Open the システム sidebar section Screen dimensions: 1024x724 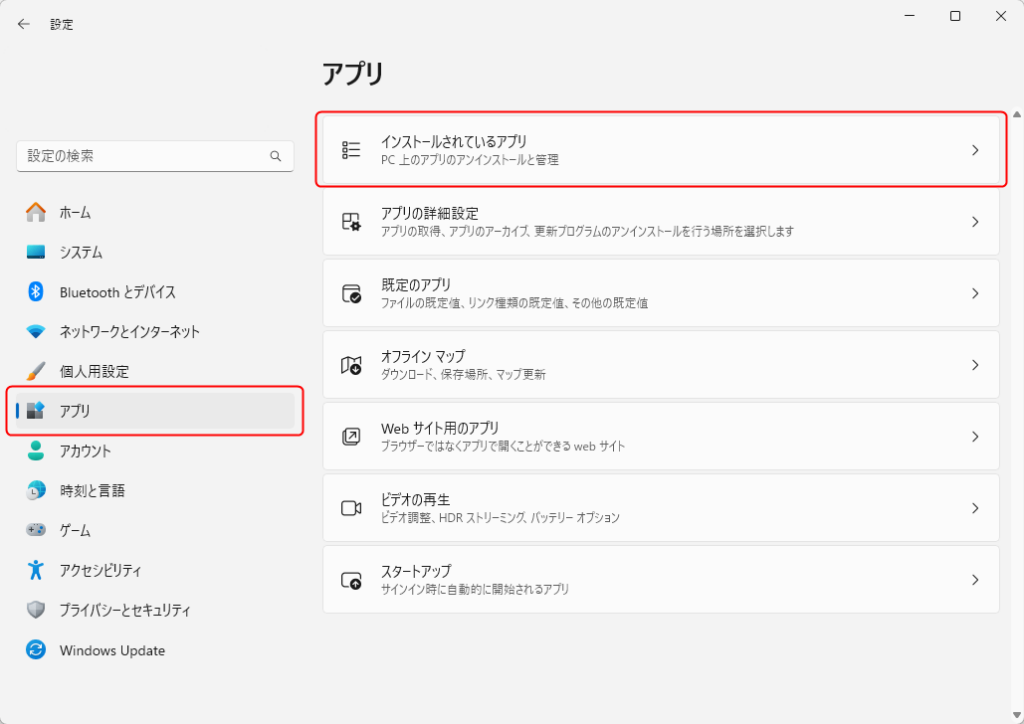[x=81, y=252]
